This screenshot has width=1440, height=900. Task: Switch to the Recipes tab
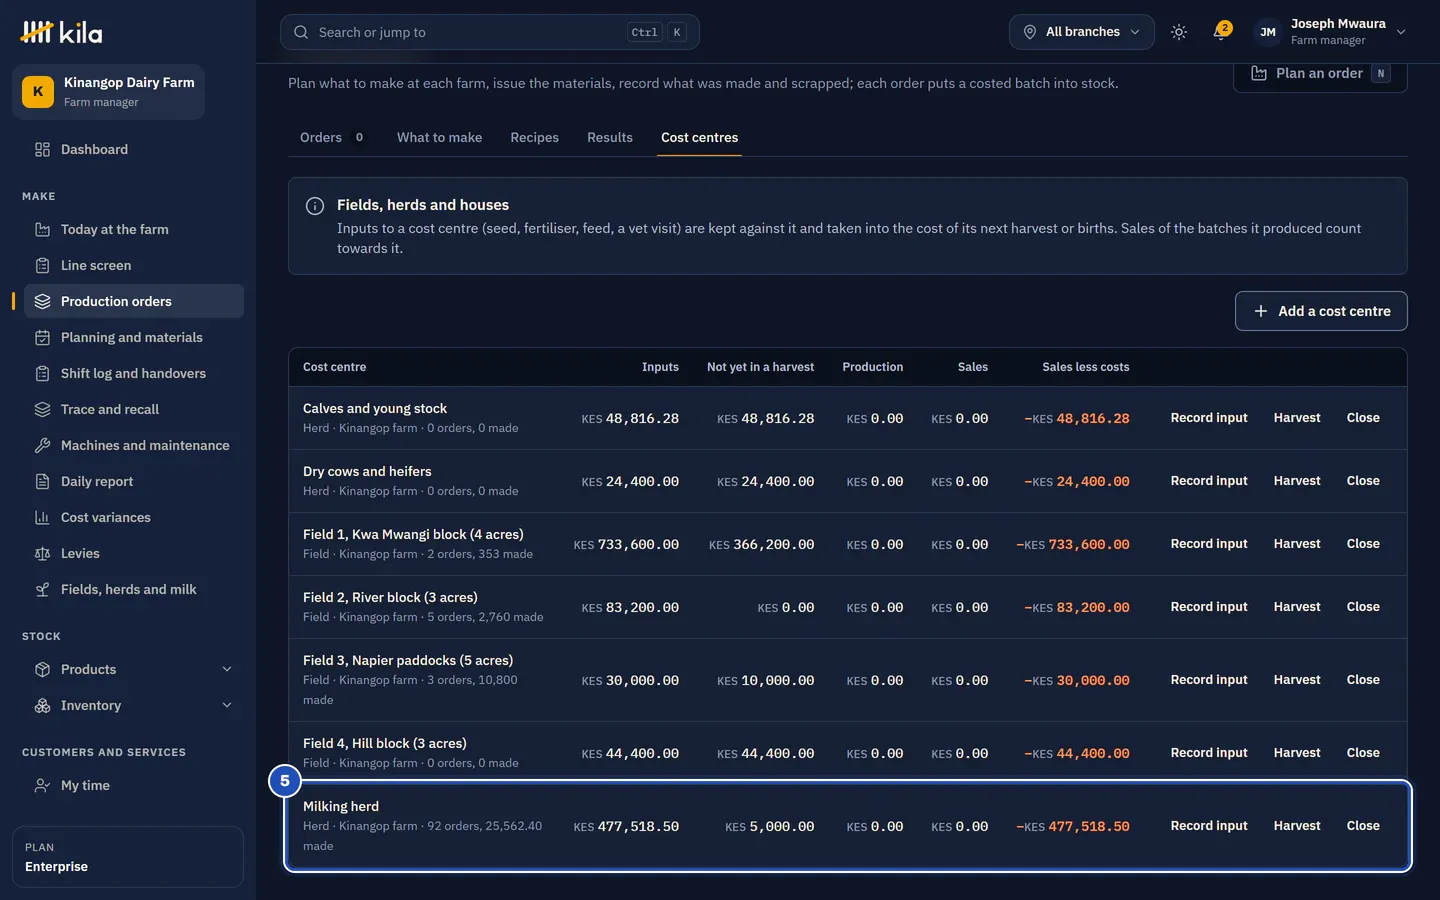534,137
